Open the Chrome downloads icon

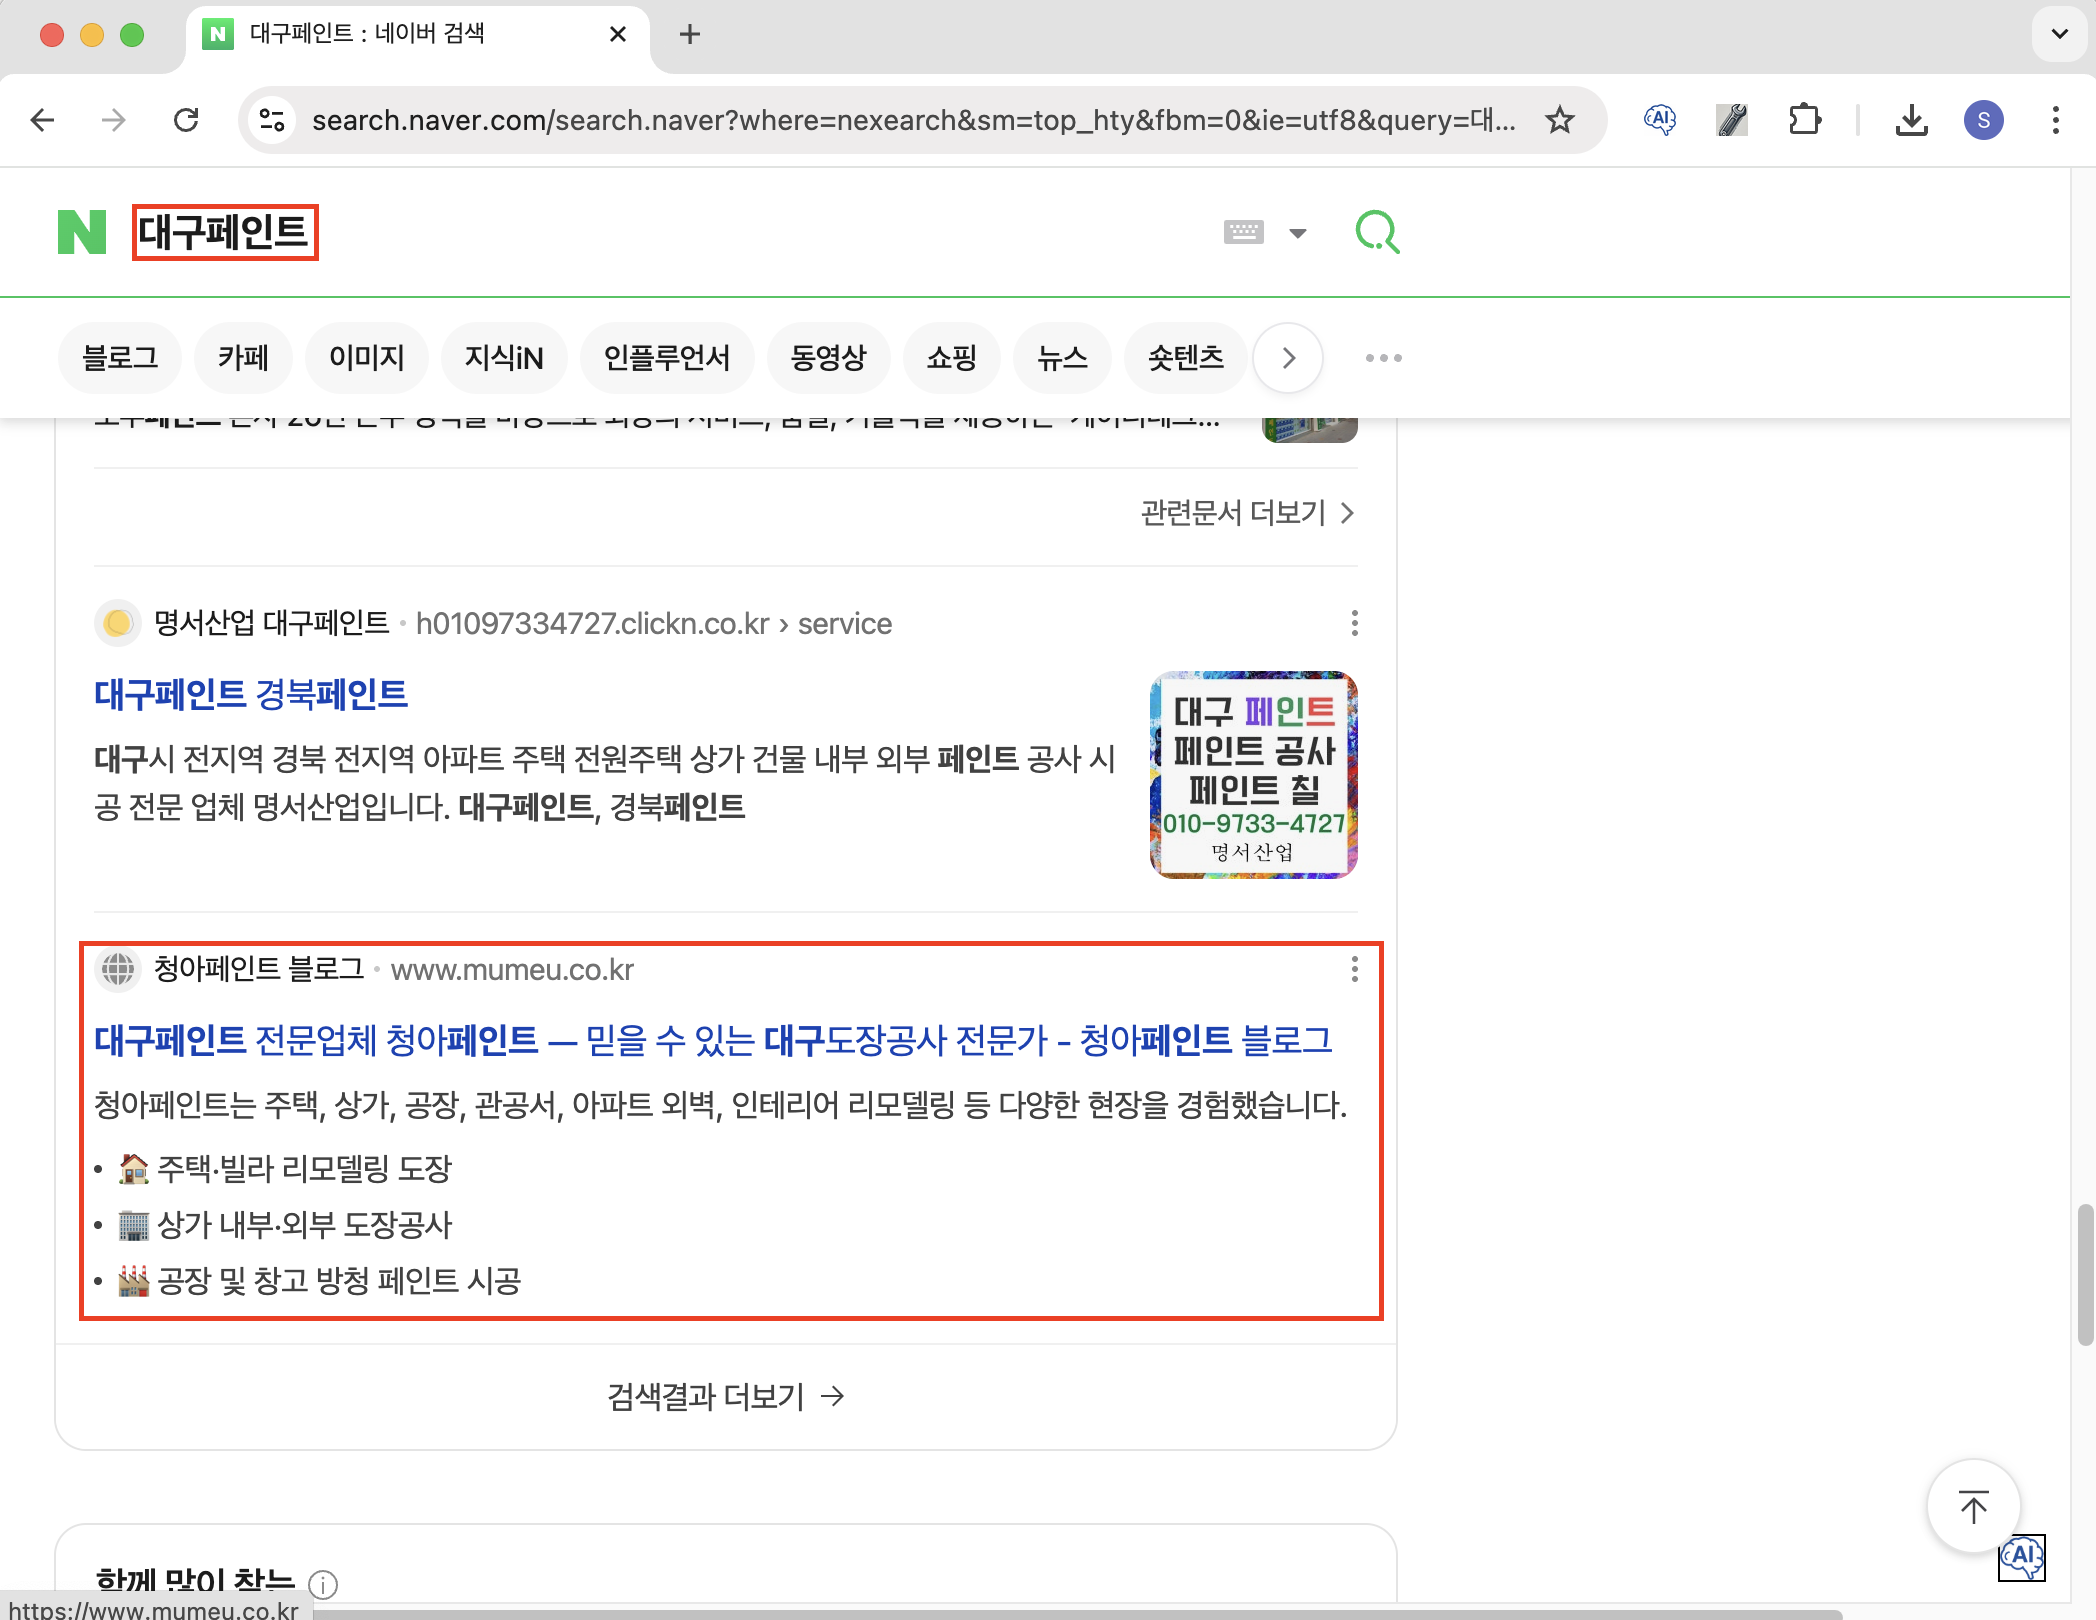[x=1911, y=120]
